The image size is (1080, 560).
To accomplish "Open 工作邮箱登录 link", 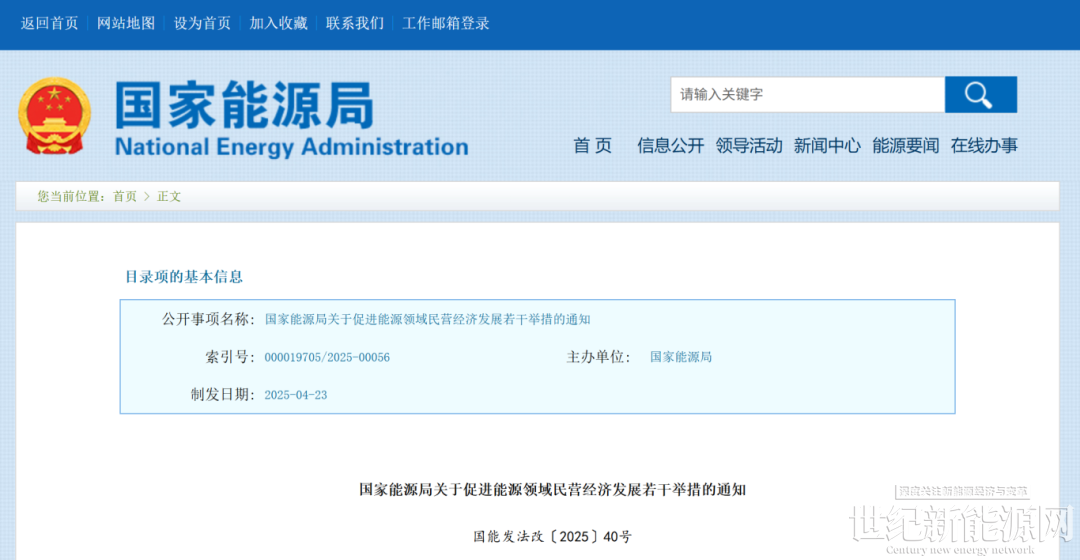I will coord(446,23).
